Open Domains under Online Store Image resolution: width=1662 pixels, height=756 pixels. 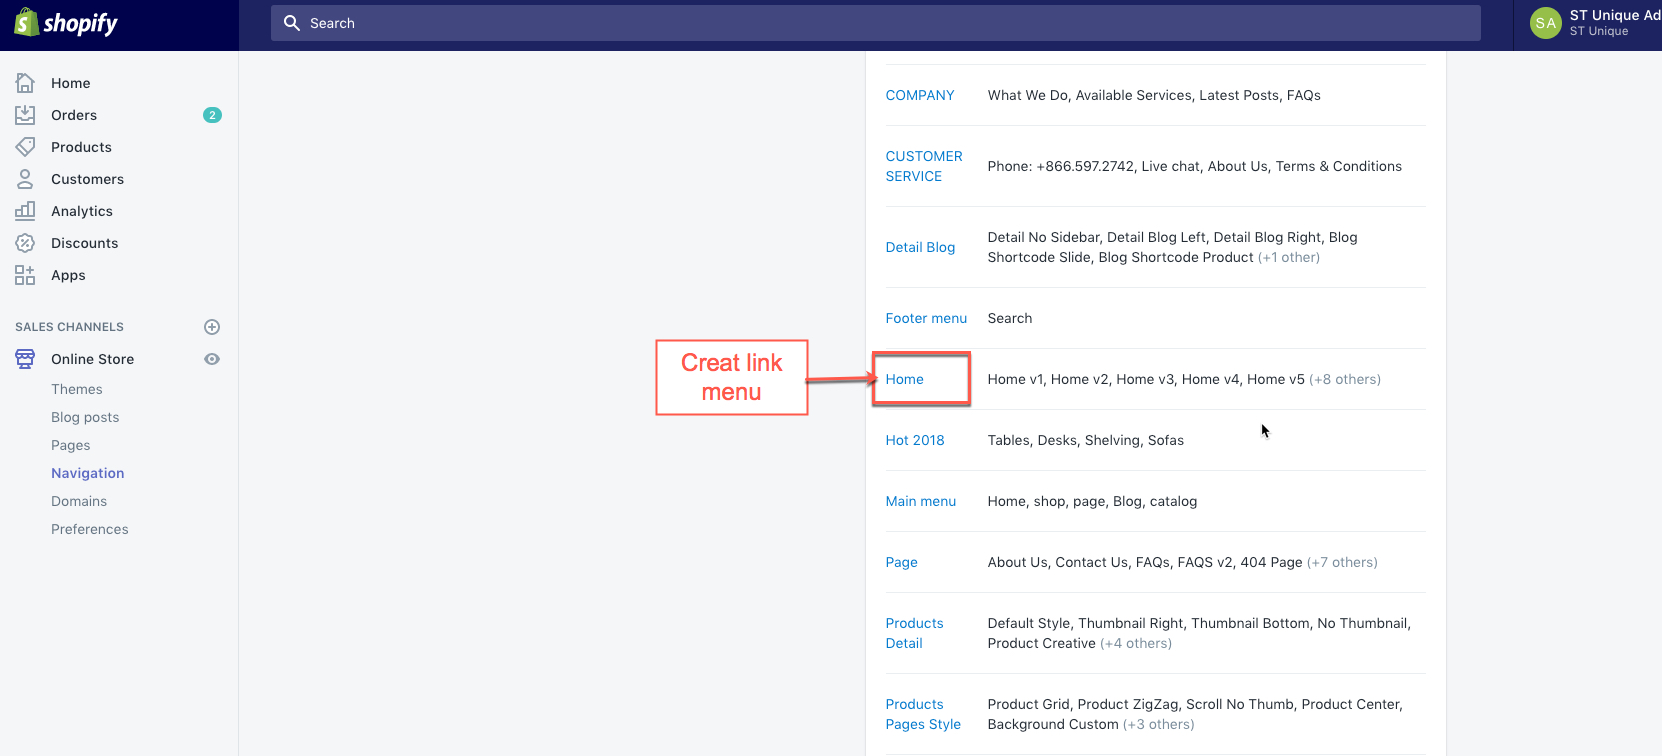click(79, 501)
